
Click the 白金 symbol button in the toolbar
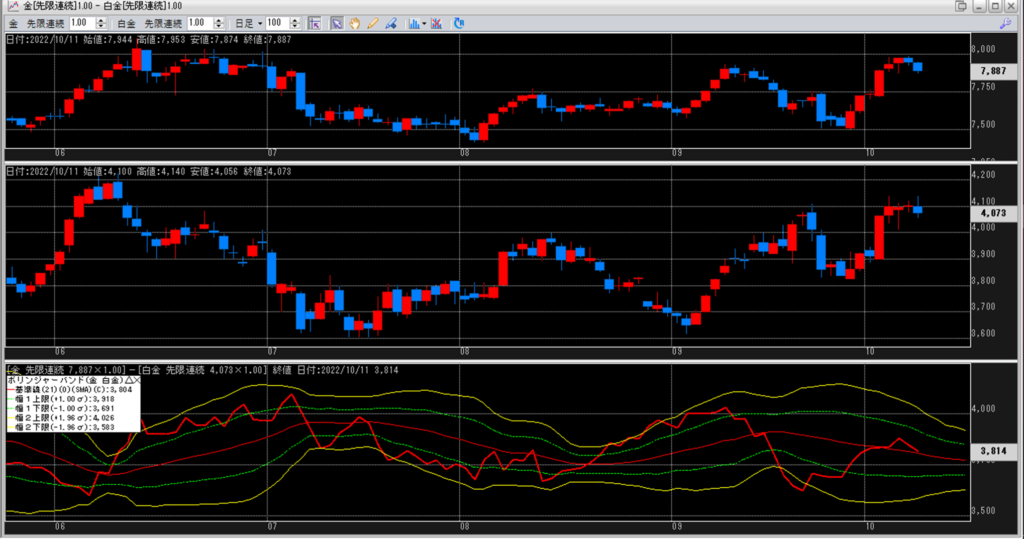pos(126,22)
